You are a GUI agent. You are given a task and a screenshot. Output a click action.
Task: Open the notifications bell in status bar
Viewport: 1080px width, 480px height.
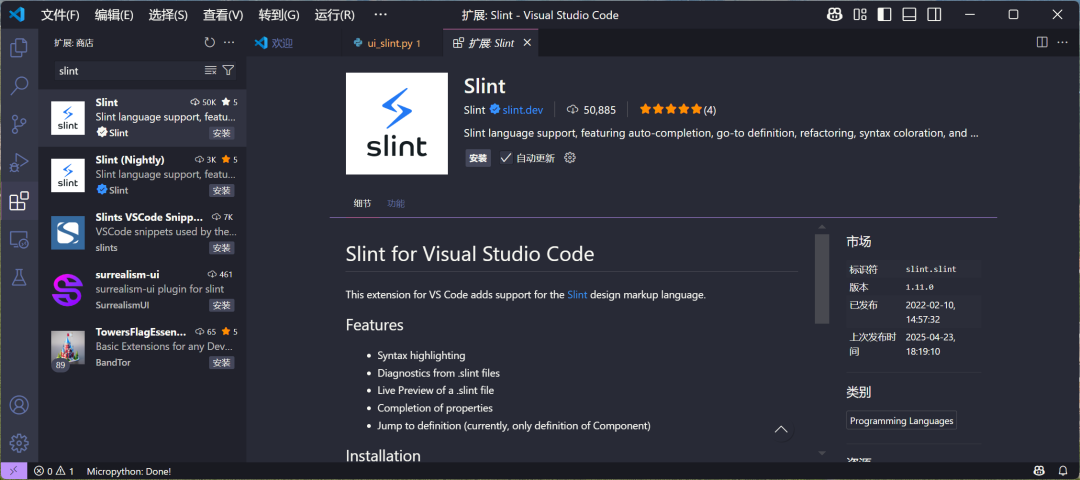(1063, 471)
